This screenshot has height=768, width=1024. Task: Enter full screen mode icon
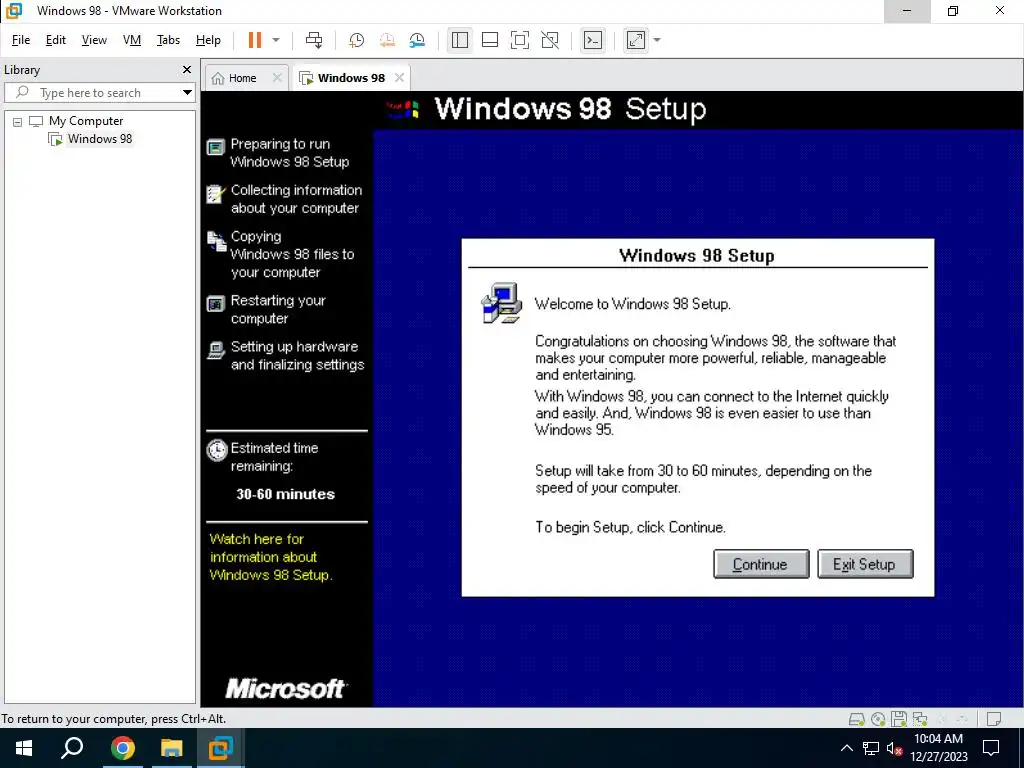(x=520, y=40)
